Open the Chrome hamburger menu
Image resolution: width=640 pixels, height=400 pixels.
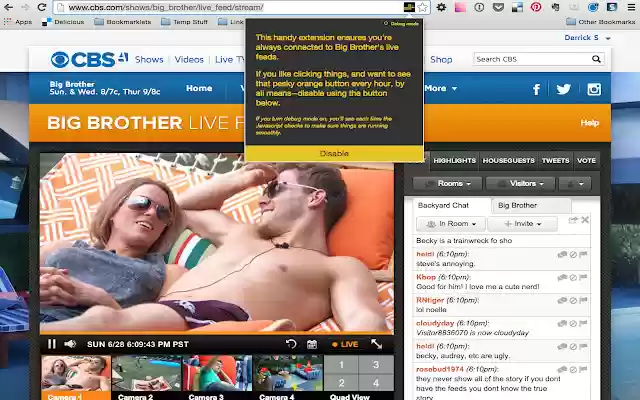click(x=631, y=7)
